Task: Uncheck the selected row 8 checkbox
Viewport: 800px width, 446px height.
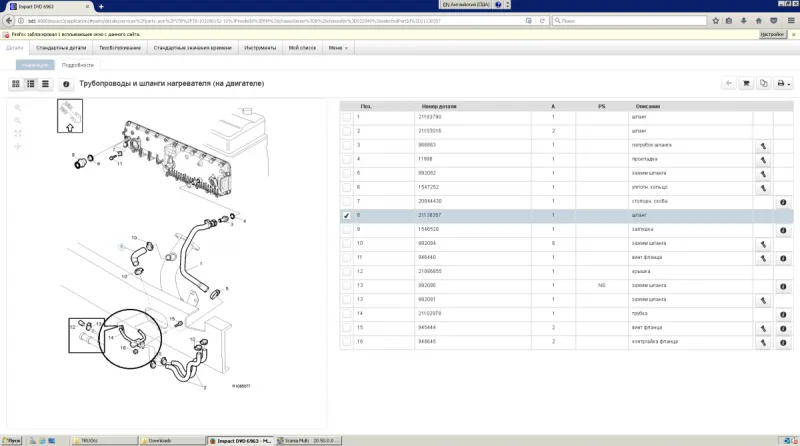Action: (346, 216)
